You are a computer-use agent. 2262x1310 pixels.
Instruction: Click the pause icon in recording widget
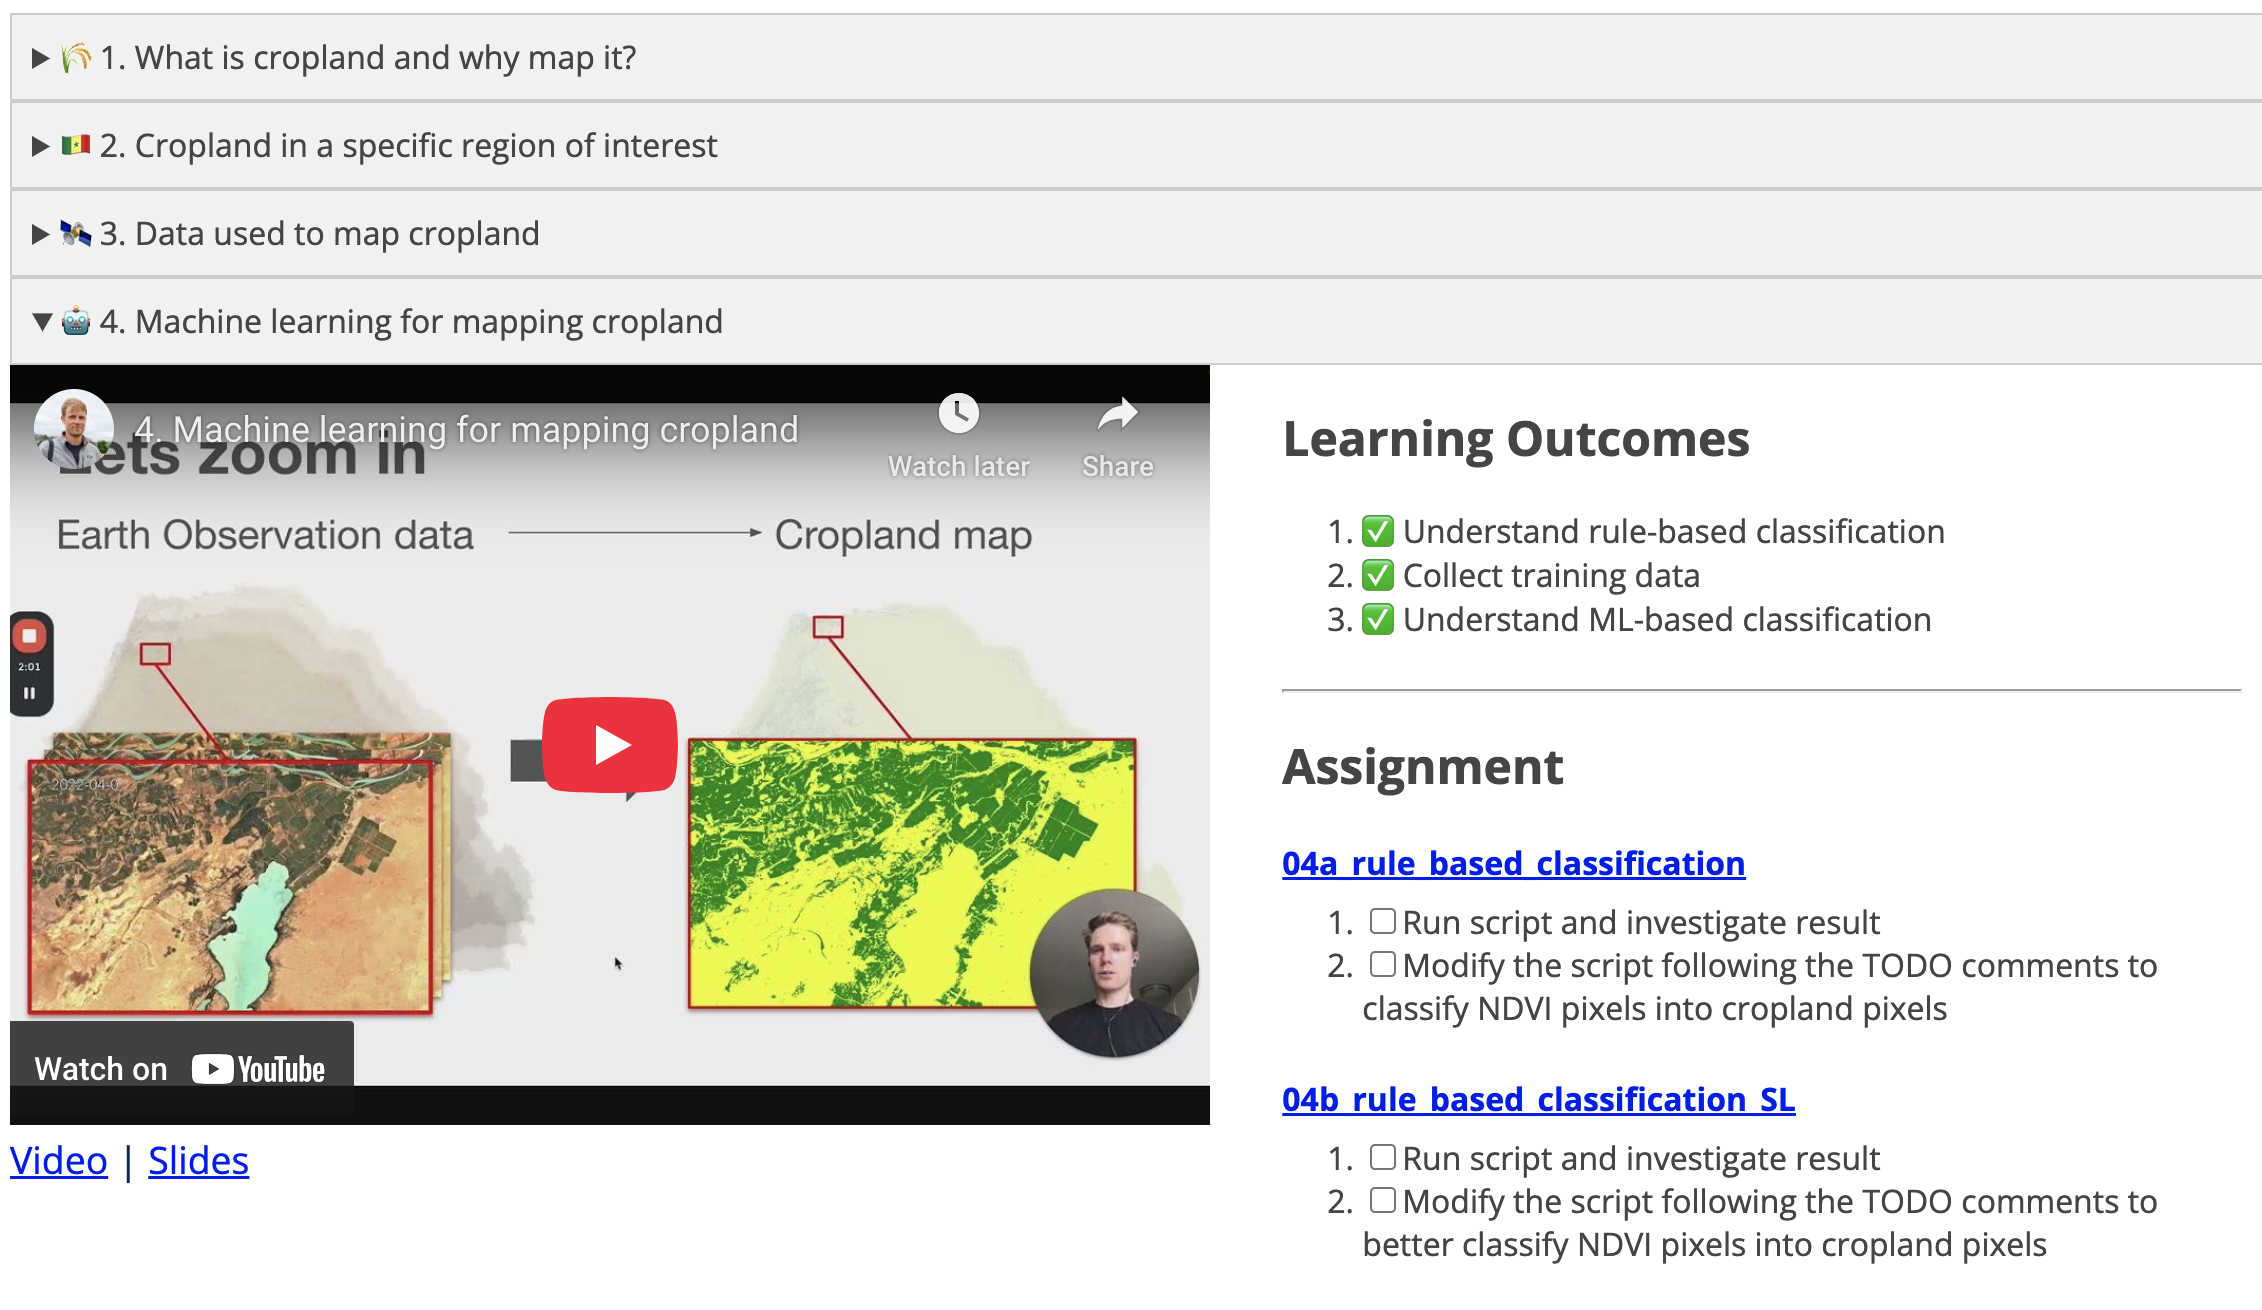coord(29,693)
